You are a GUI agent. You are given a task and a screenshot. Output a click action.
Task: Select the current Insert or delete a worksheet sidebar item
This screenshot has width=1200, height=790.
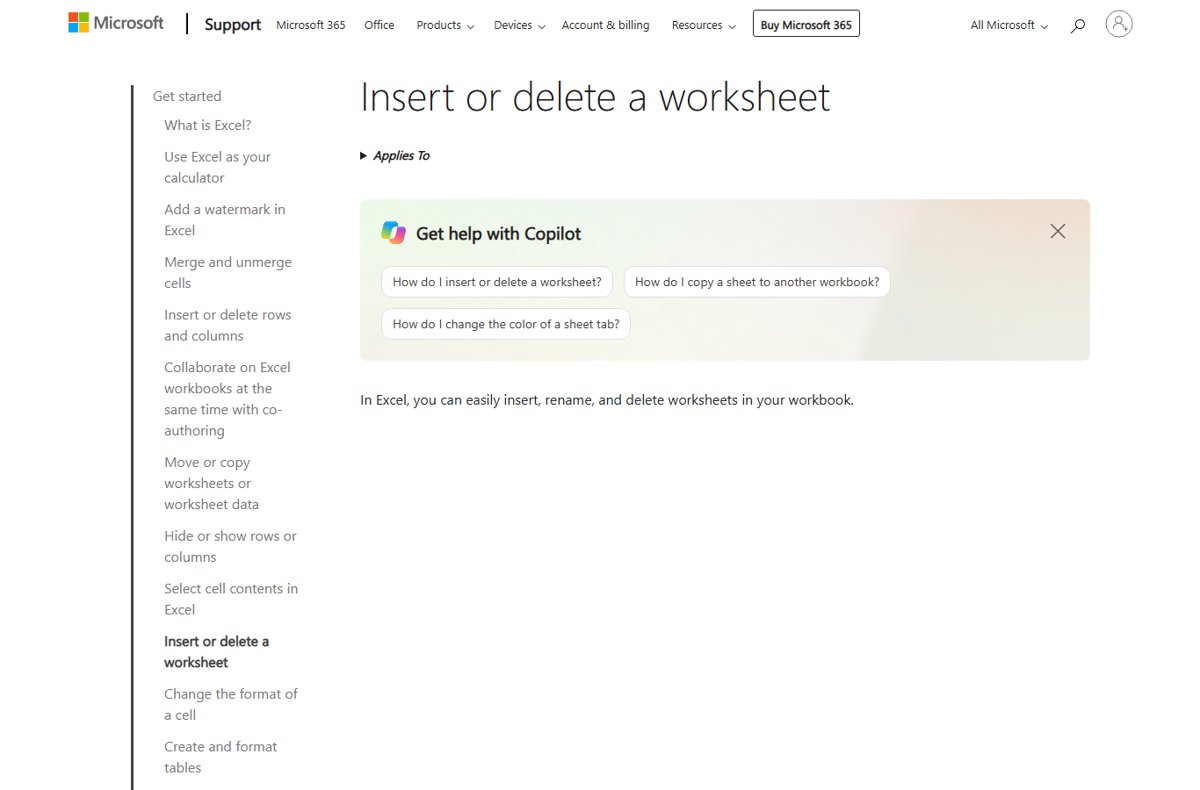click(216, 652)
